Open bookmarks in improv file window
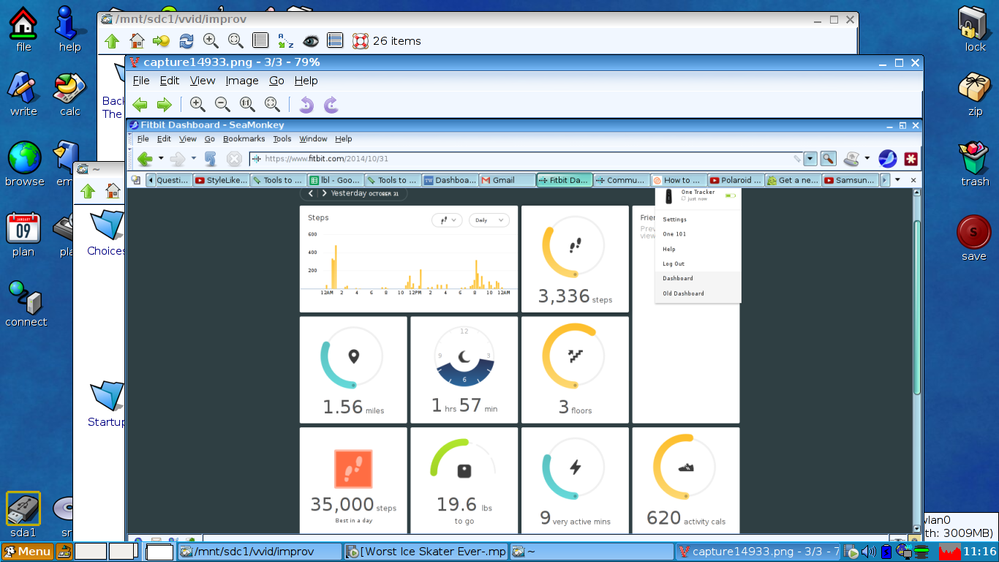The height and width of the screenshot is (562, 999). (x=161, y=41)
